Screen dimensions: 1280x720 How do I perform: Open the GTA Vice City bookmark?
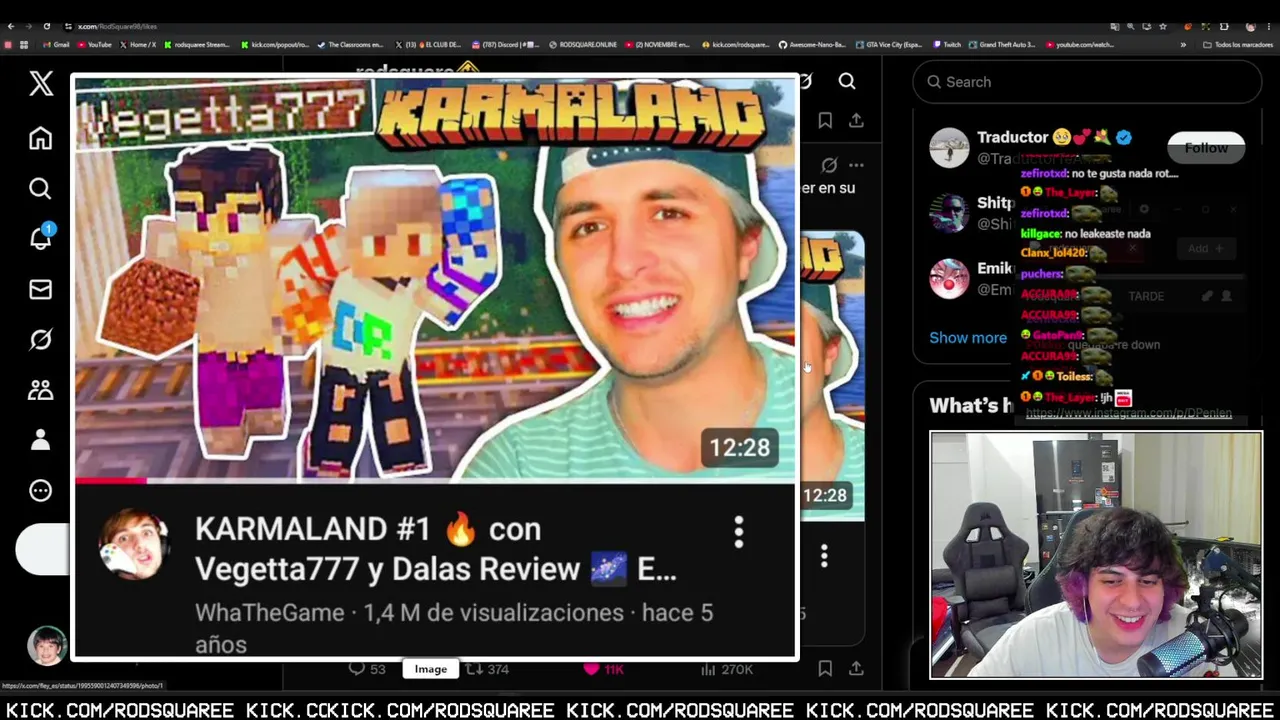click(x=887, y=45)
